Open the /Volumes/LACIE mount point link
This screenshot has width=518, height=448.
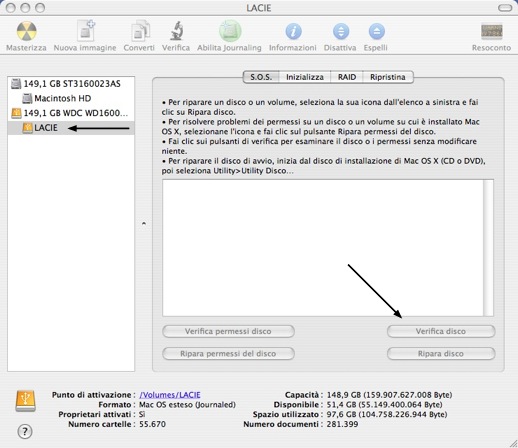point(170,395)
